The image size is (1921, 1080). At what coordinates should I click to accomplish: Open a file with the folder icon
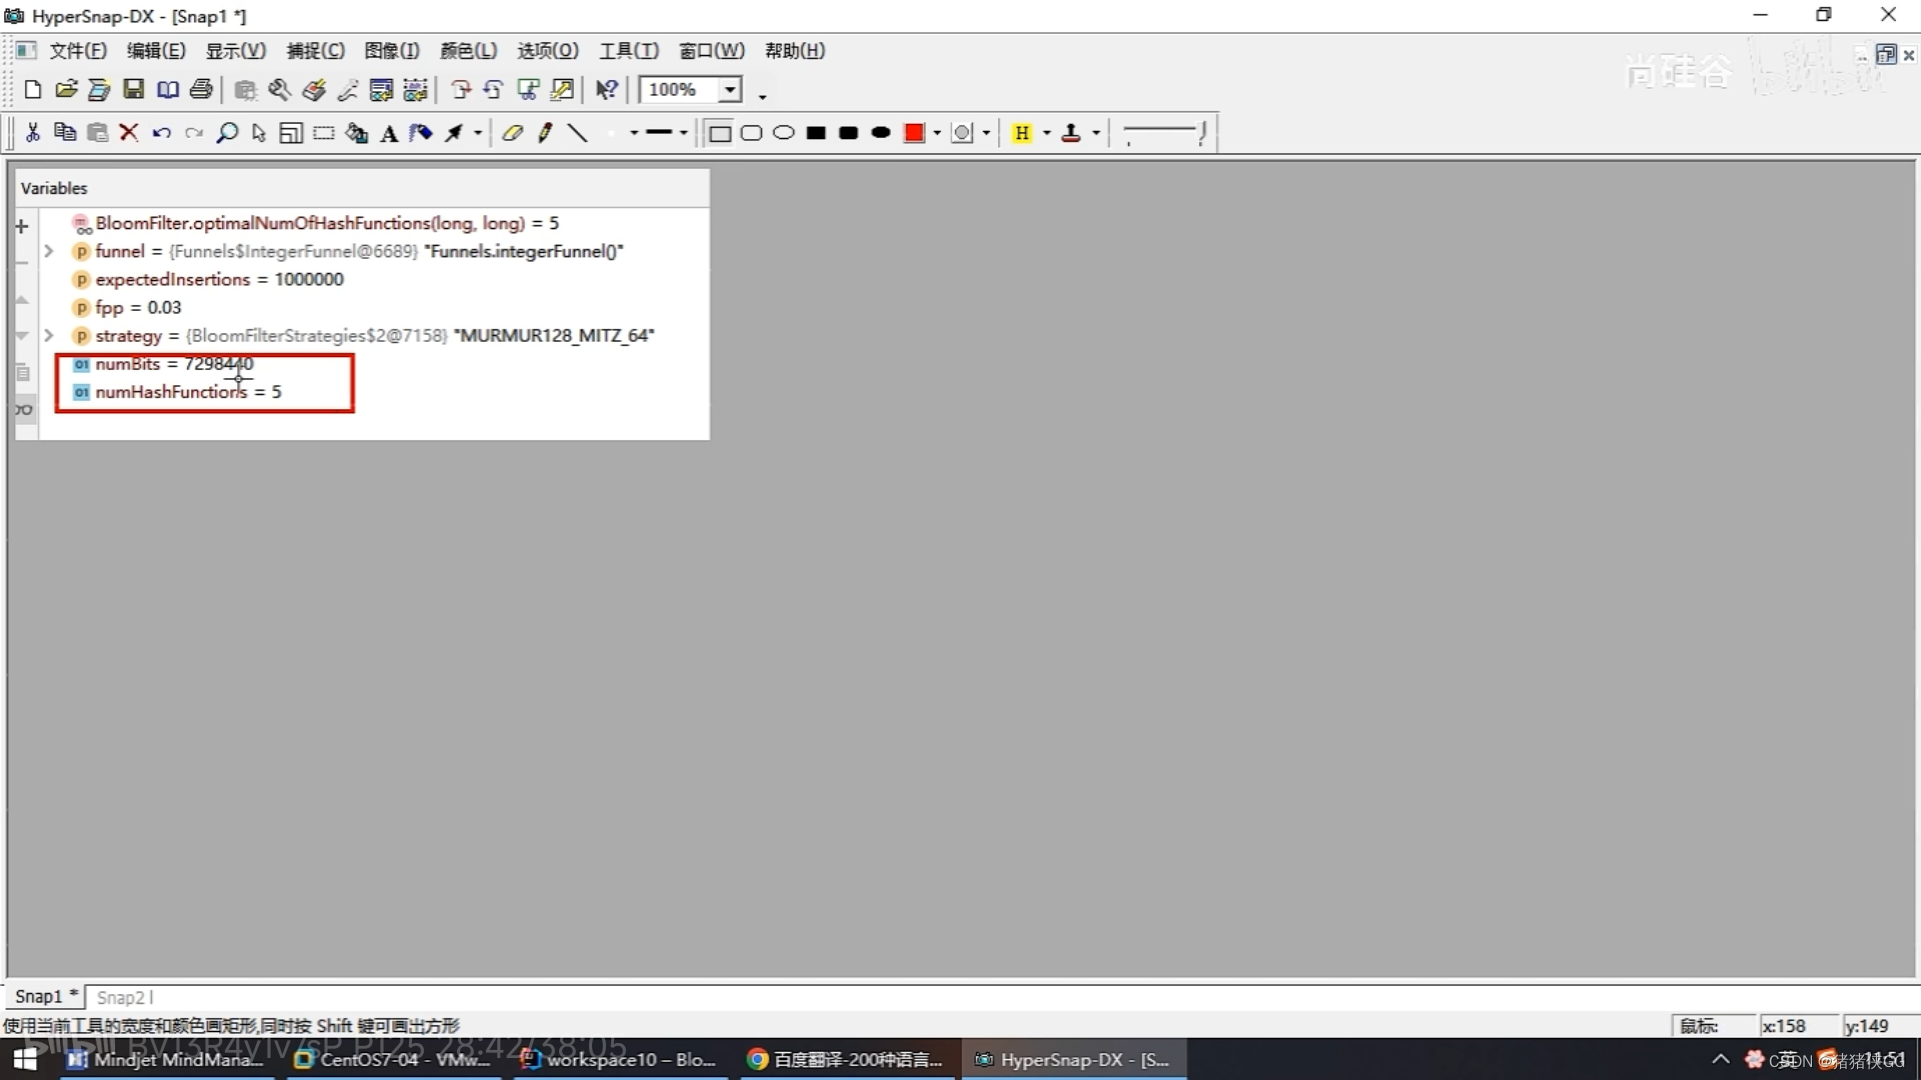(66, 90)
